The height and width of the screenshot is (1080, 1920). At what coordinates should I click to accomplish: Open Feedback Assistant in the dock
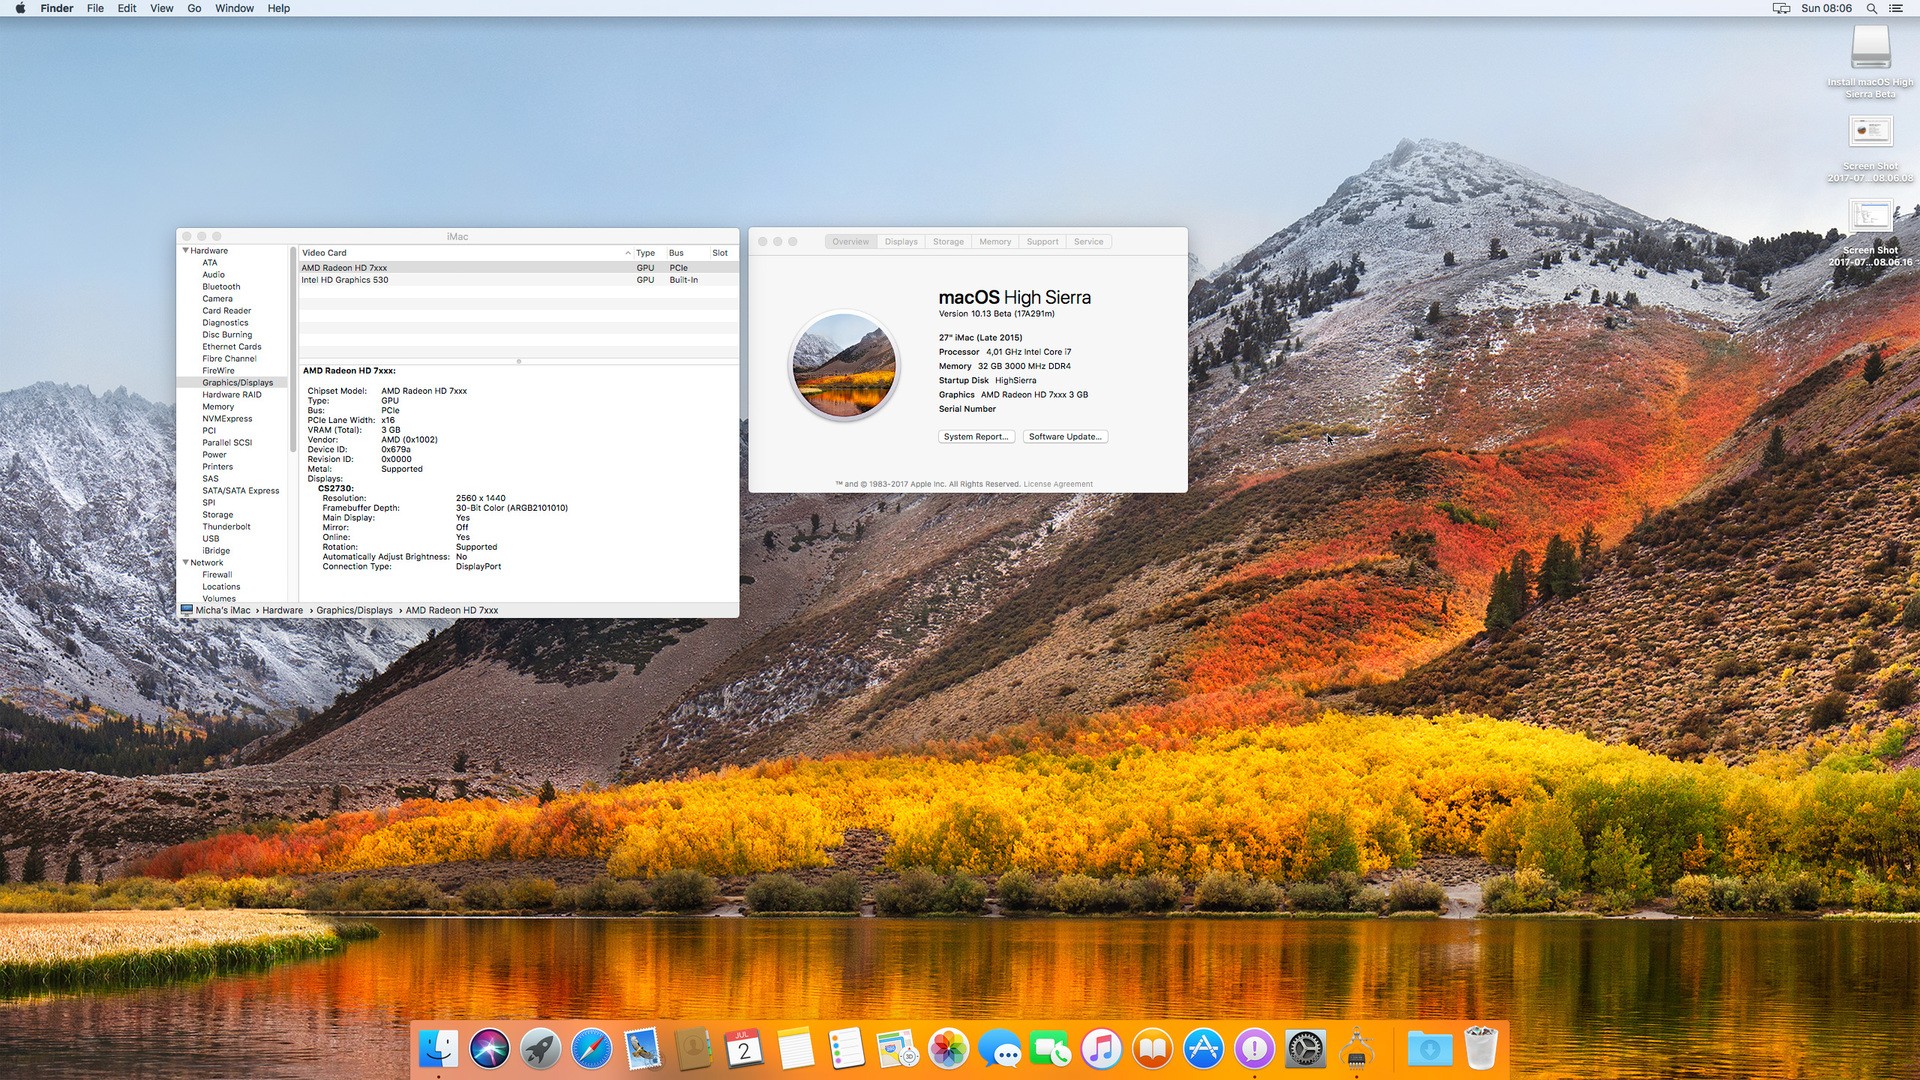click(1254, 1048)
